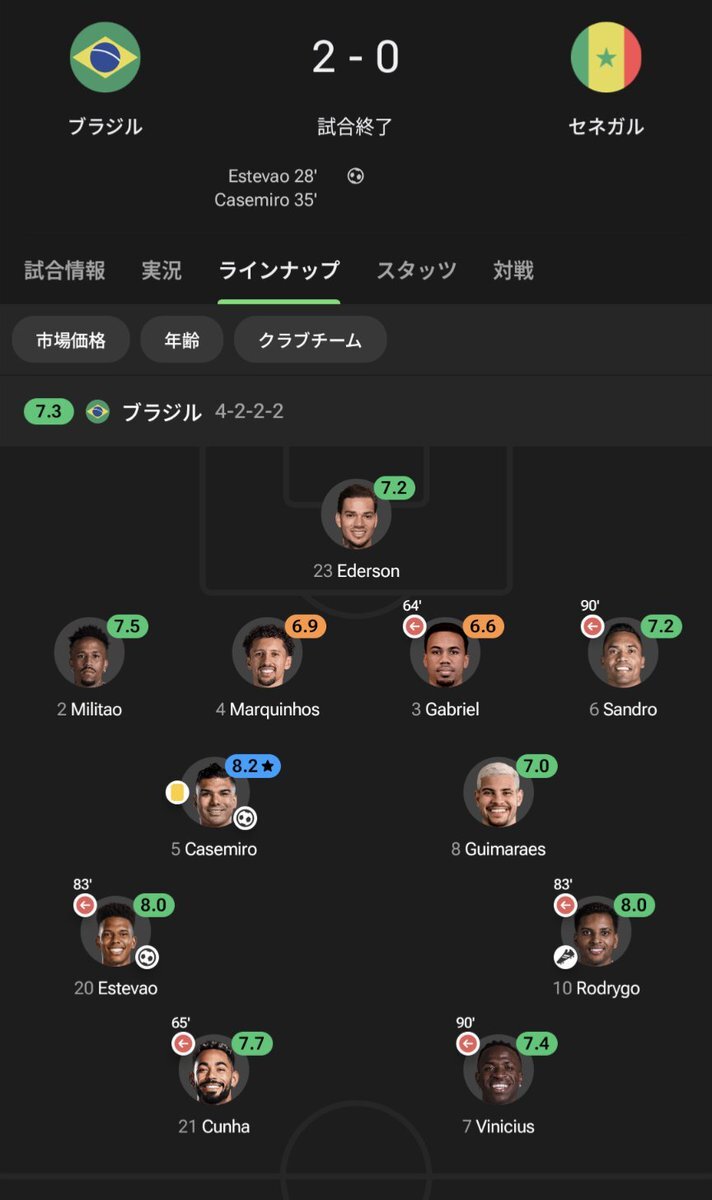Switch to the スタッツ tab

pos(416,269)
